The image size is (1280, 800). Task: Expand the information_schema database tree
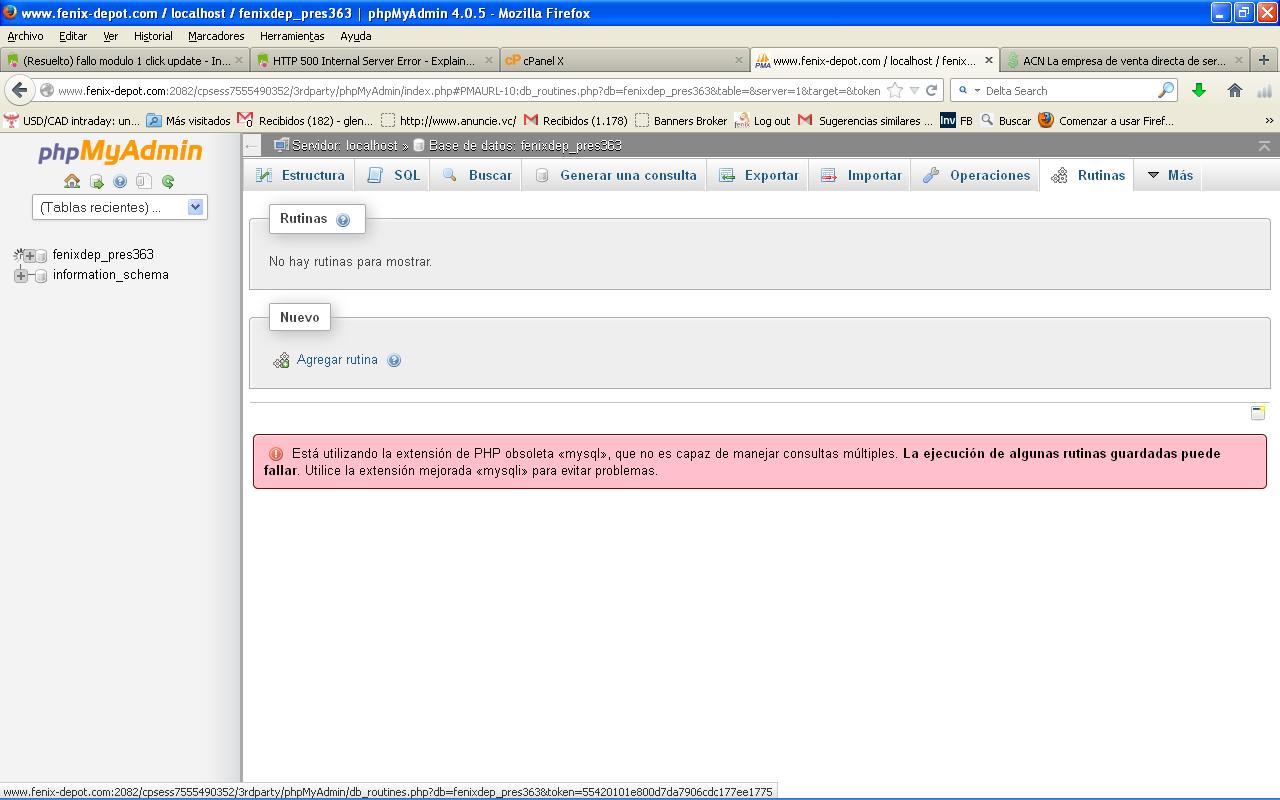20,276
